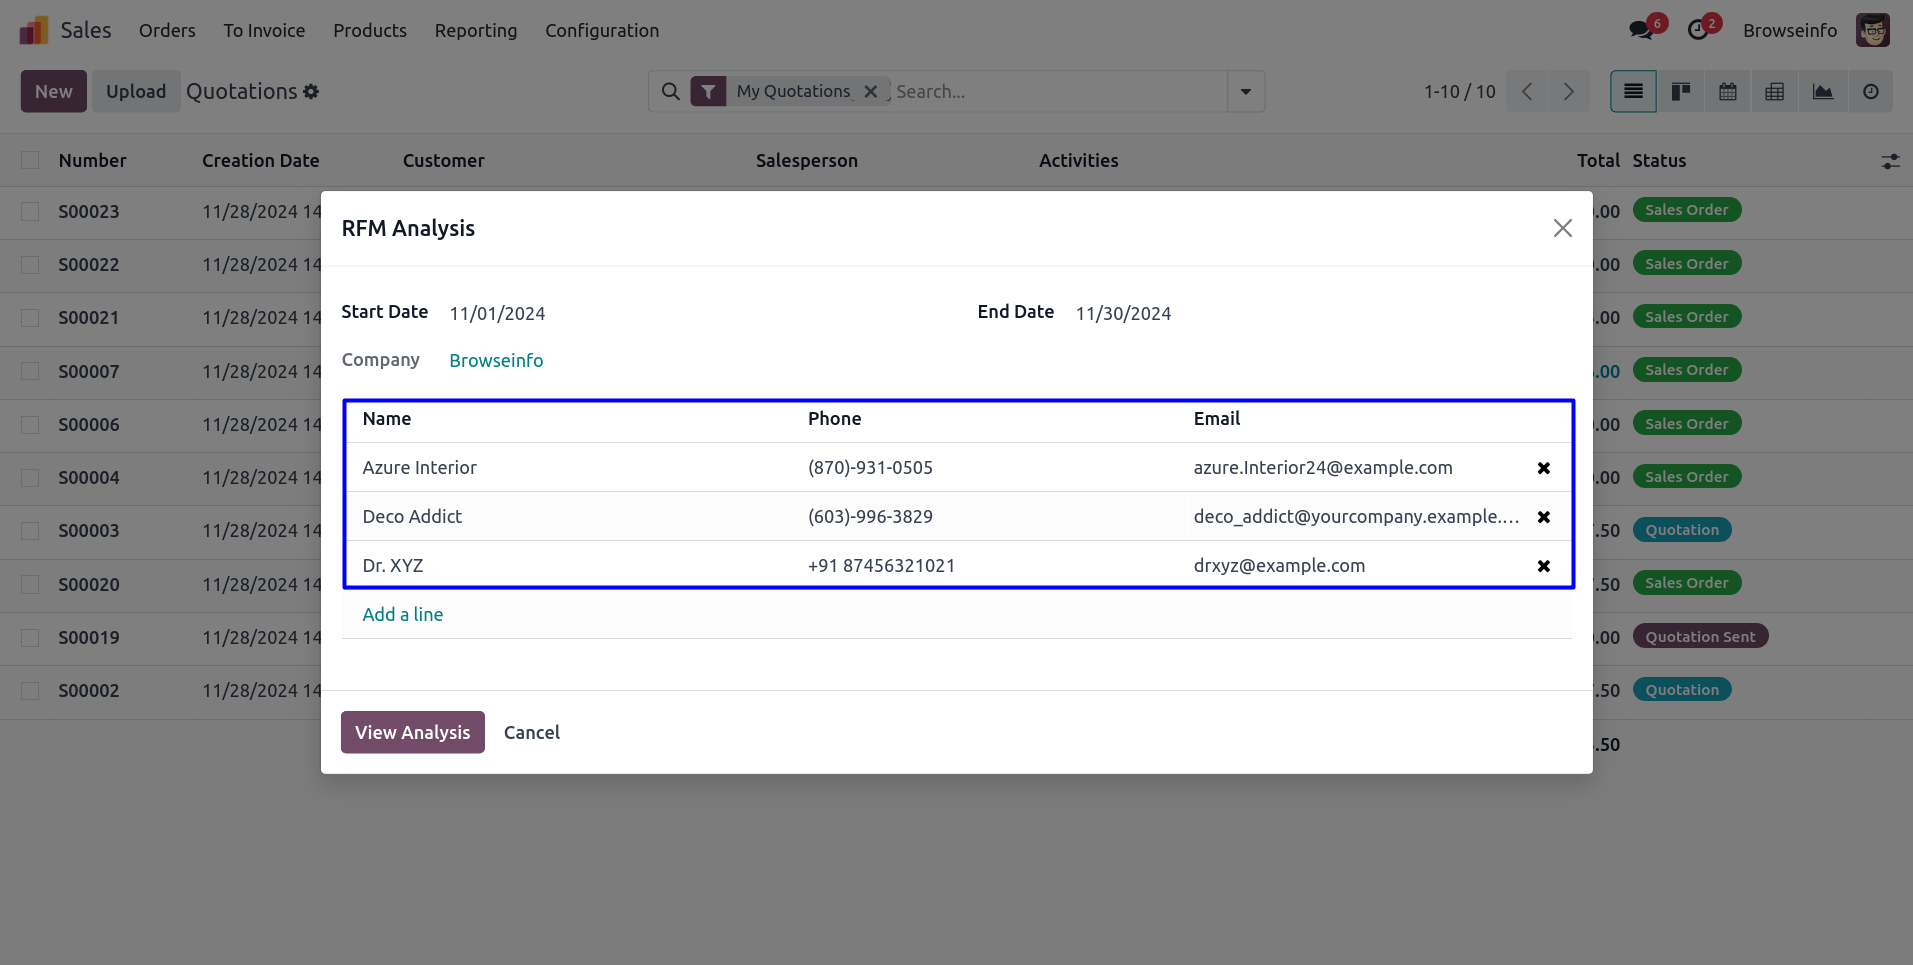Switch to pivot table view
The width and height of the screenshot is (1913, 965).
coord(1774,92)
